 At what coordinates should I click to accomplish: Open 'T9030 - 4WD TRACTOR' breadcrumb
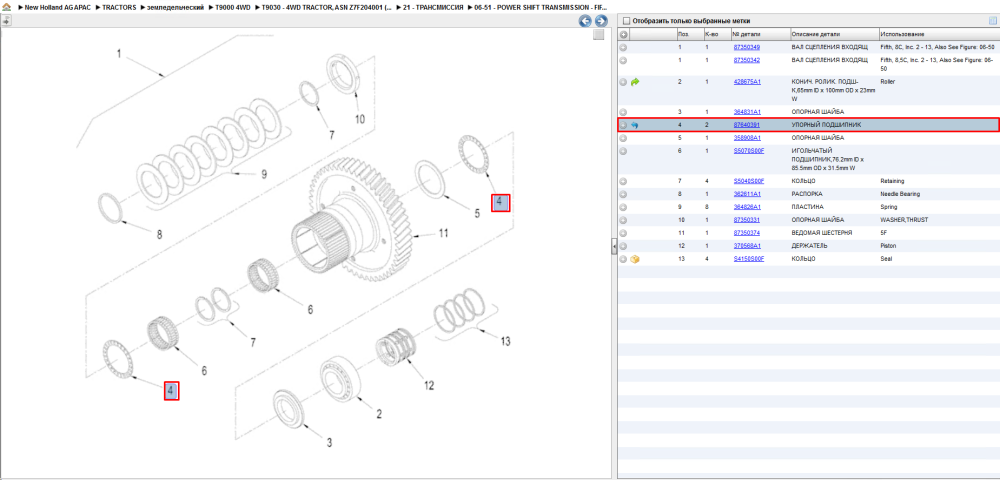coord(326,6)
